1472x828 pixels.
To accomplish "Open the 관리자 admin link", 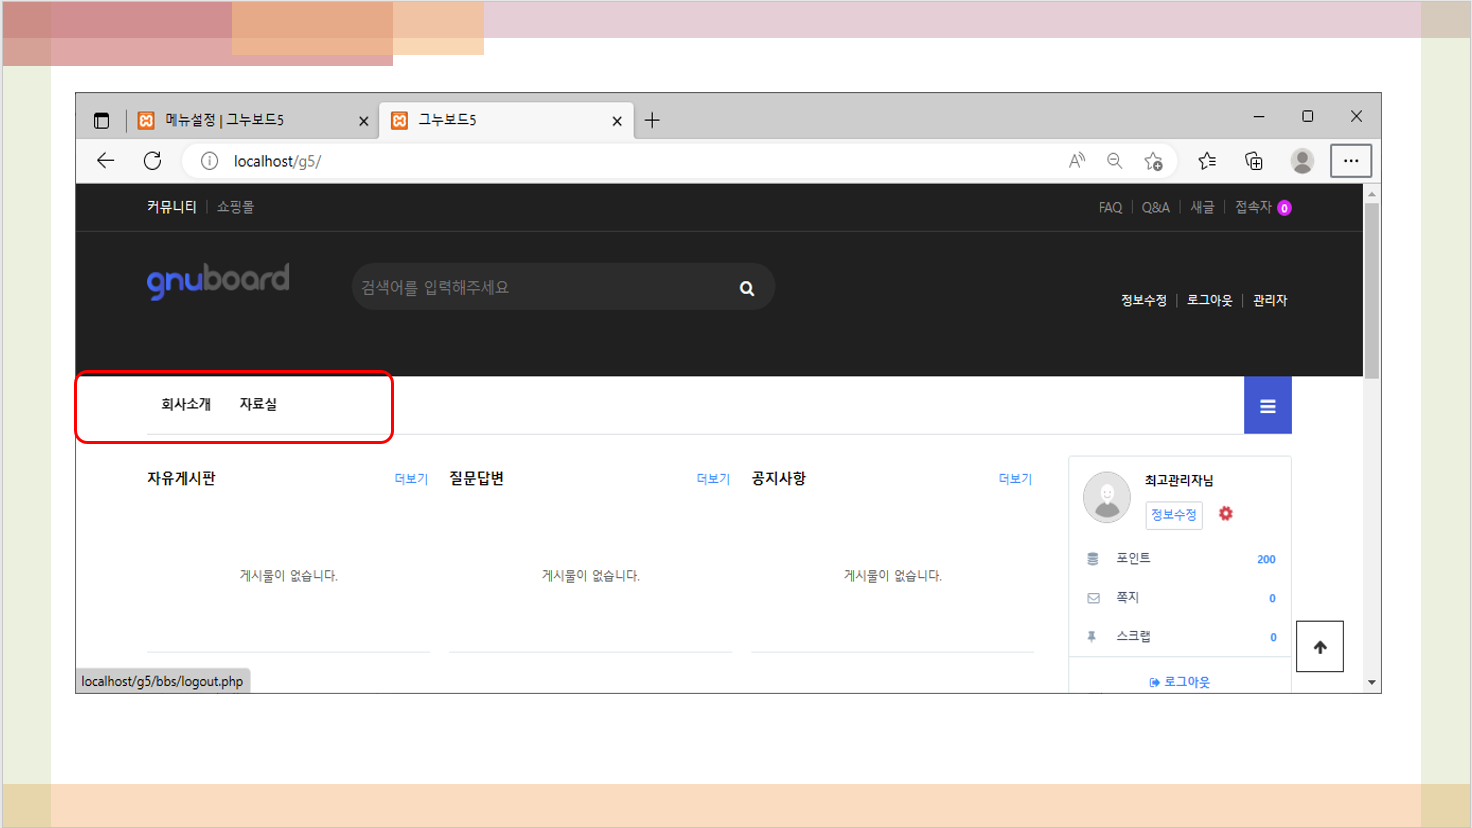I will point(1270,300).
